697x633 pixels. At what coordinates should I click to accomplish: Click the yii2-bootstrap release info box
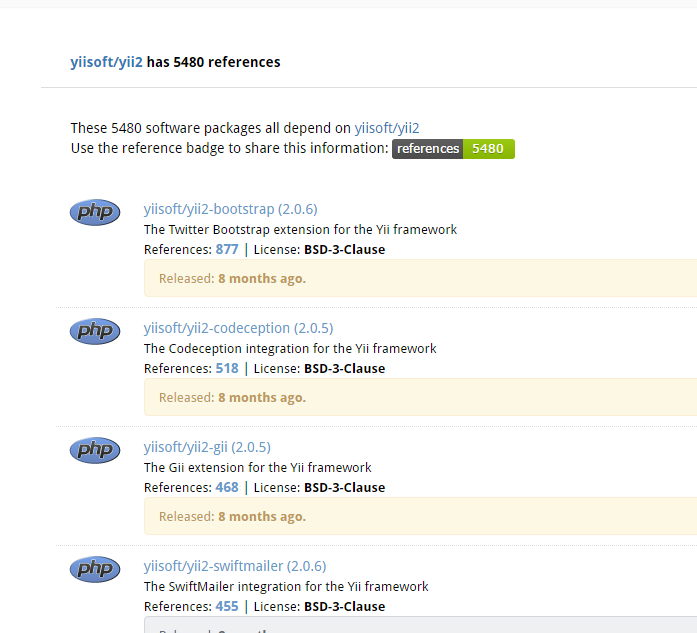(x=420, y=278)
